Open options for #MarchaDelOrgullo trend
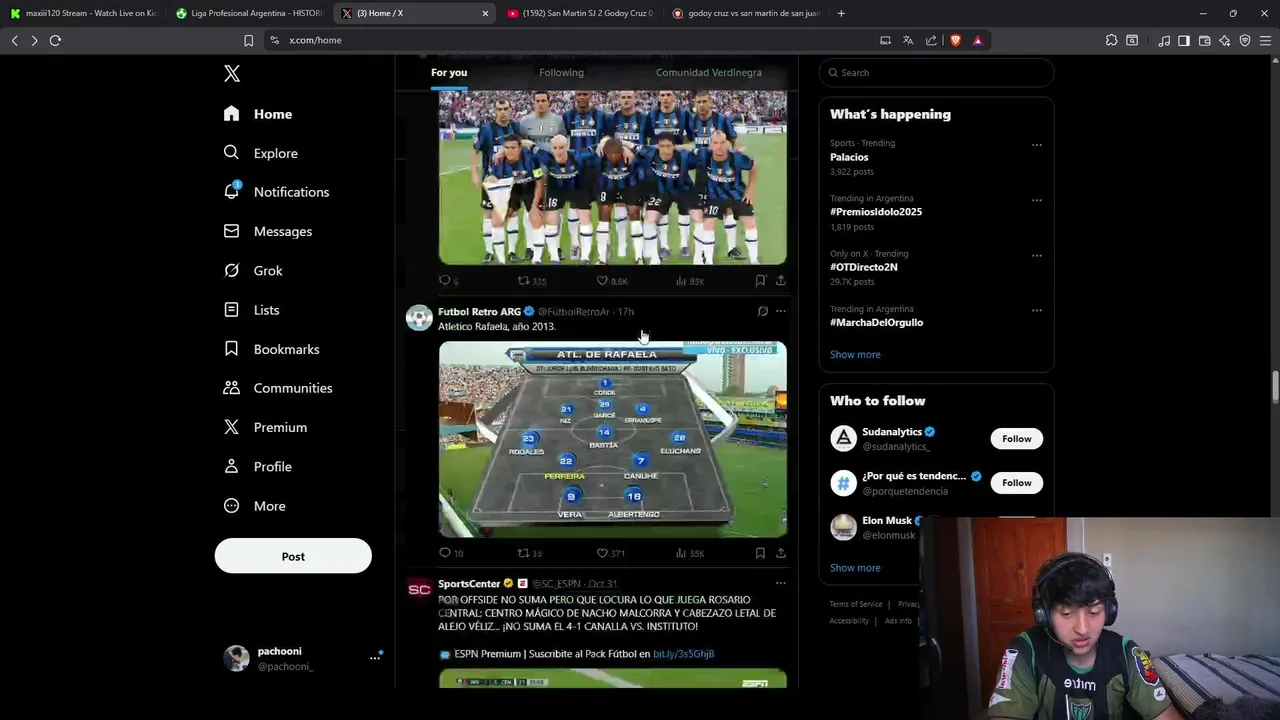 point(1037,310)
